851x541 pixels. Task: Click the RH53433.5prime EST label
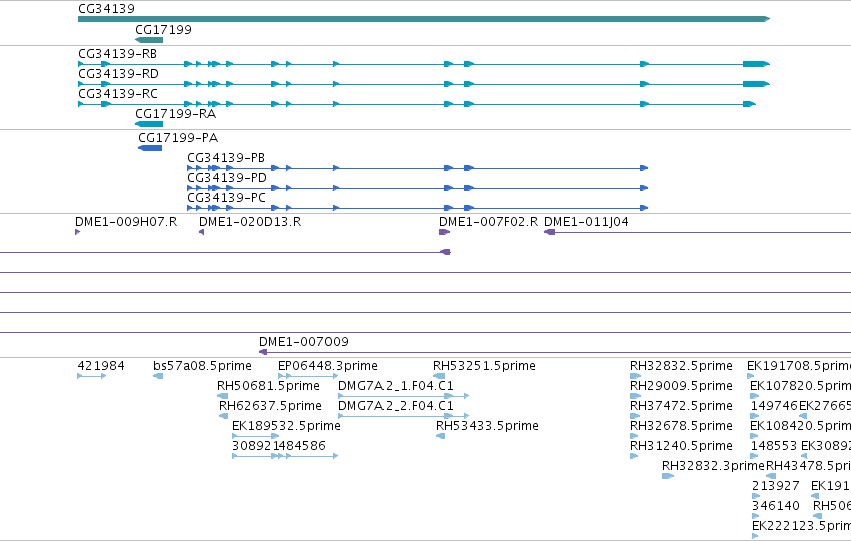tap(487, 425)
